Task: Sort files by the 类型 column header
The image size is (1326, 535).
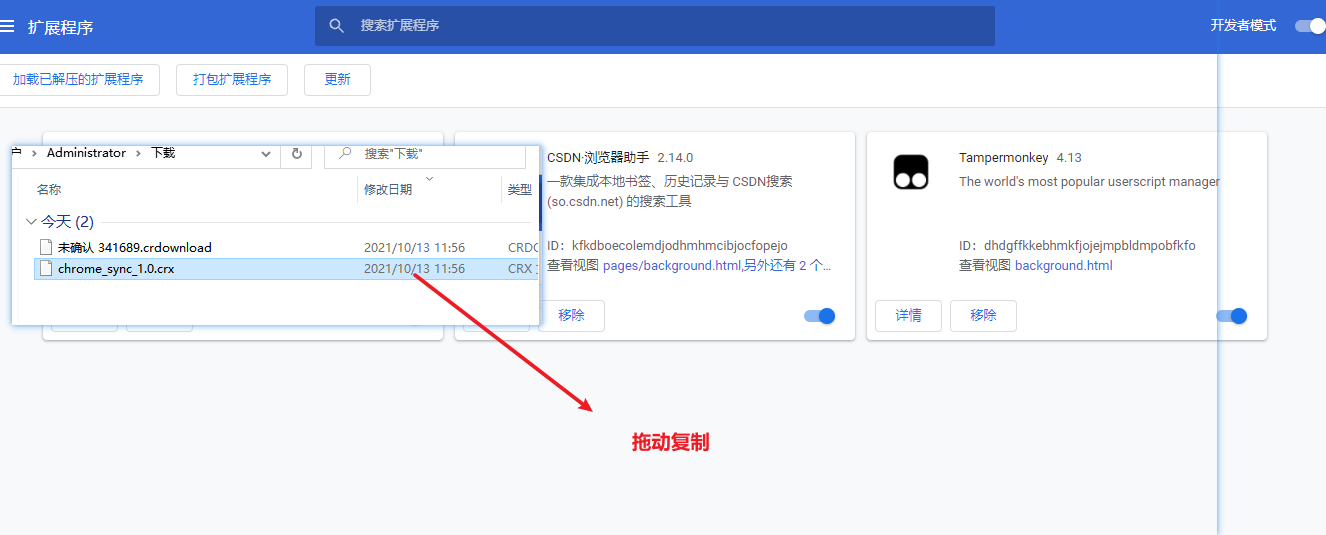Action: (520, 190)
